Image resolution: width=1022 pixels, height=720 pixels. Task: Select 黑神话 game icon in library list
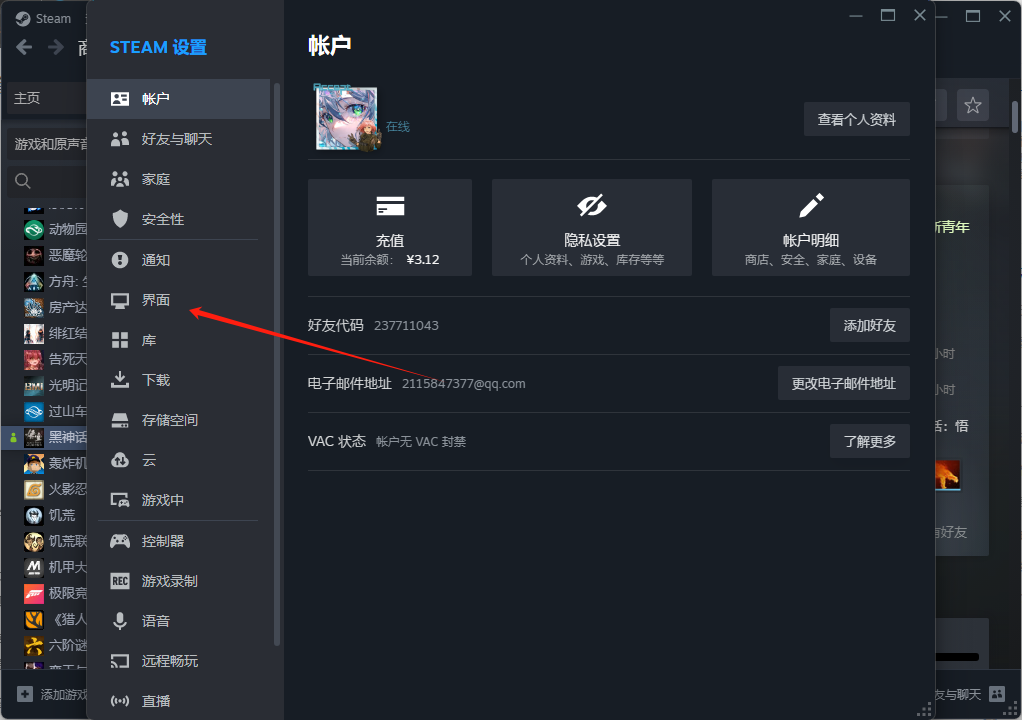(x=34, y=437)
